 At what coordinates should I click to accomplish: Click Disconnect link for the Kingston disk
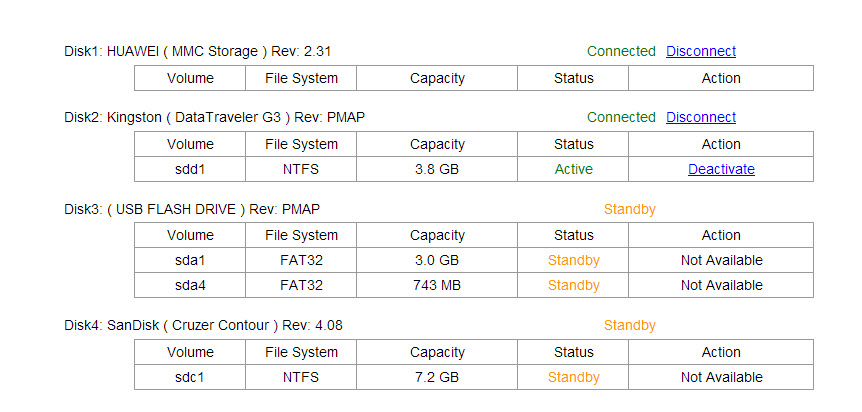point(700,117)
